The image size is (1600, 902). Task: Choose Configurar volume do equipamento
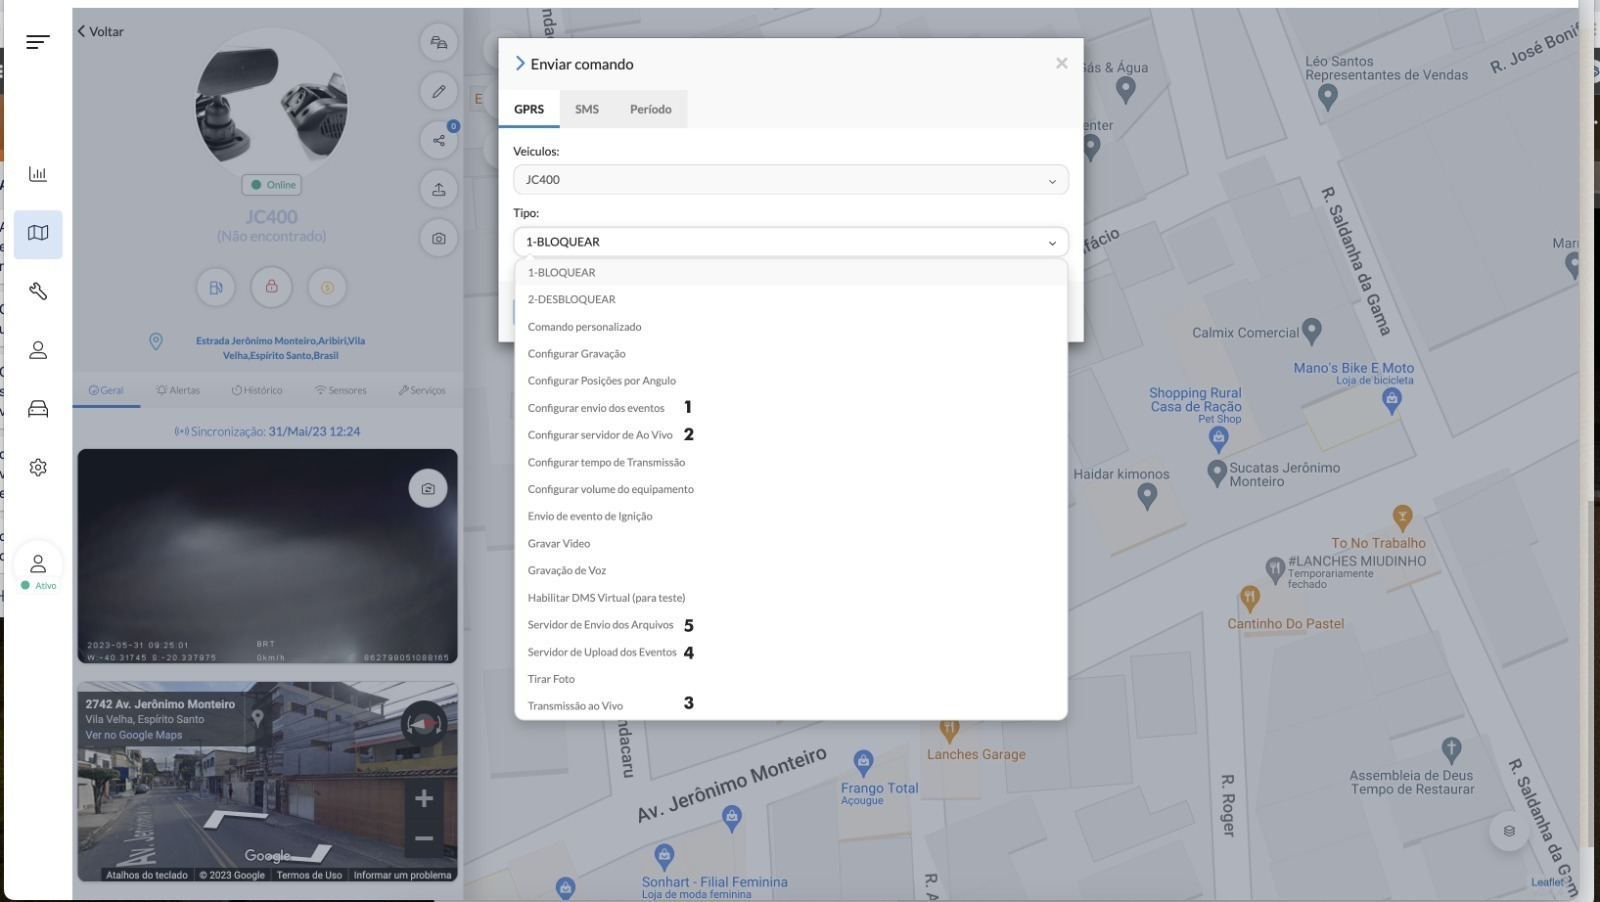[x=791, y=489]
